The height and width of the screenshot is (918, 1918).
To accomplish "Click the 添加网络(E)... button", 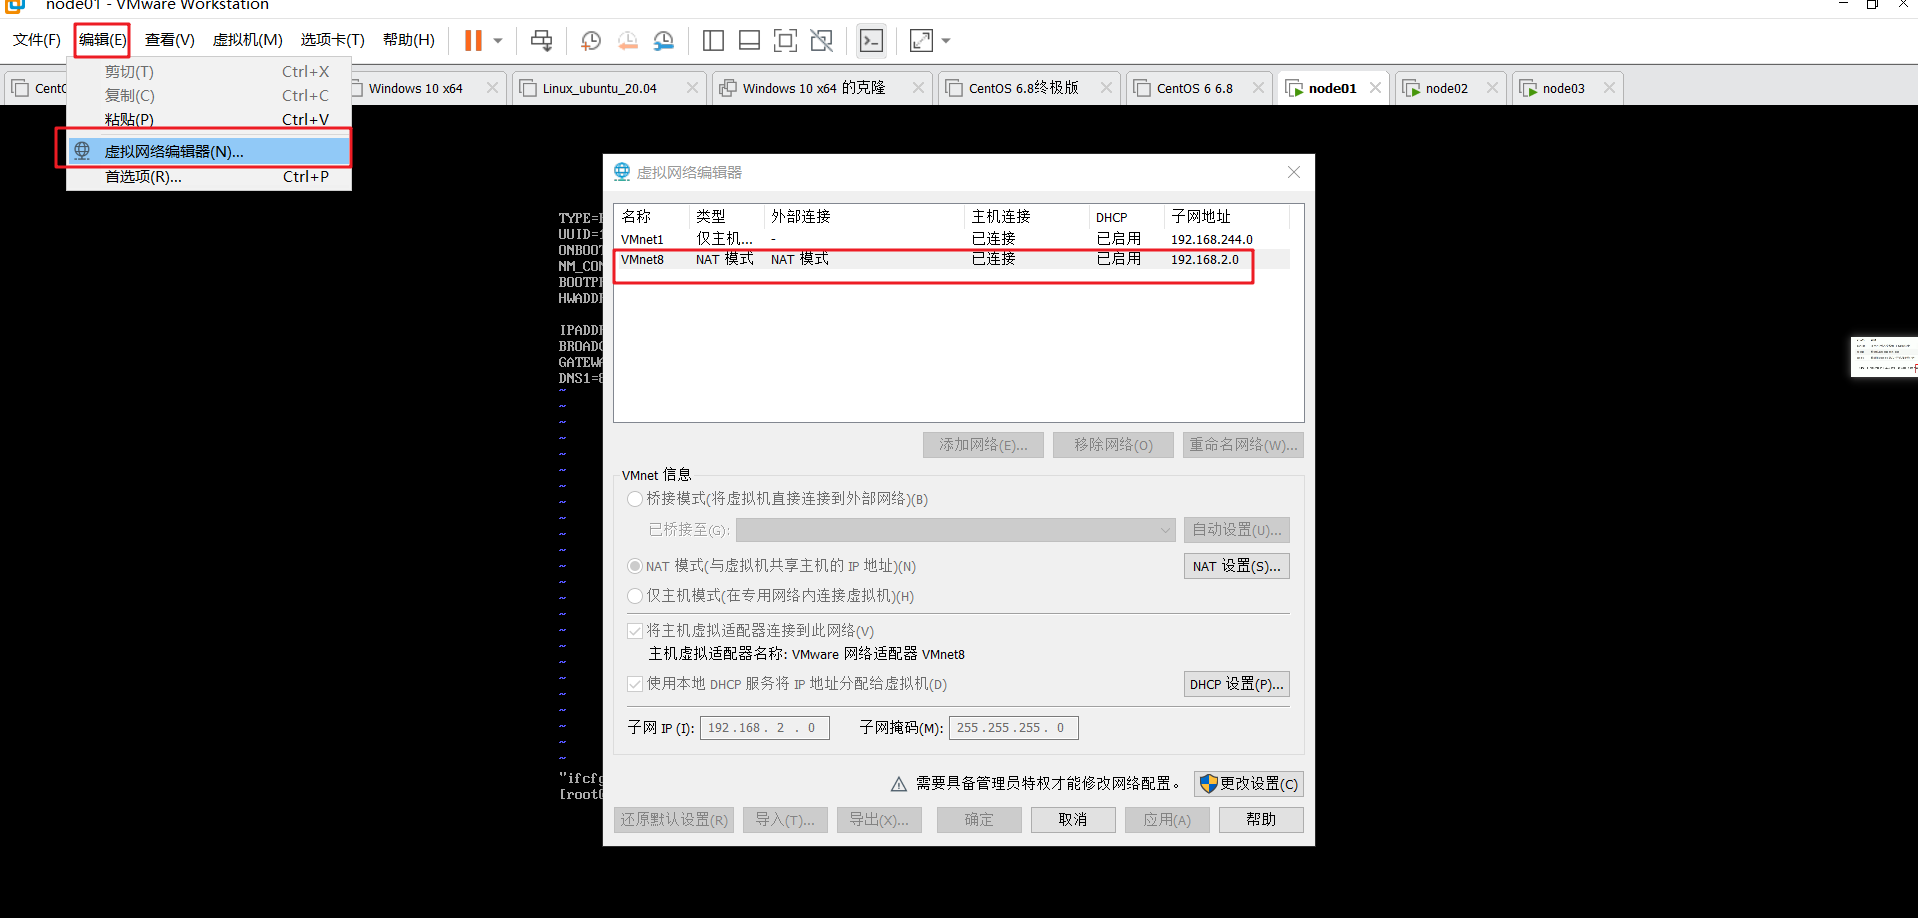I will [x=983, y=445].
